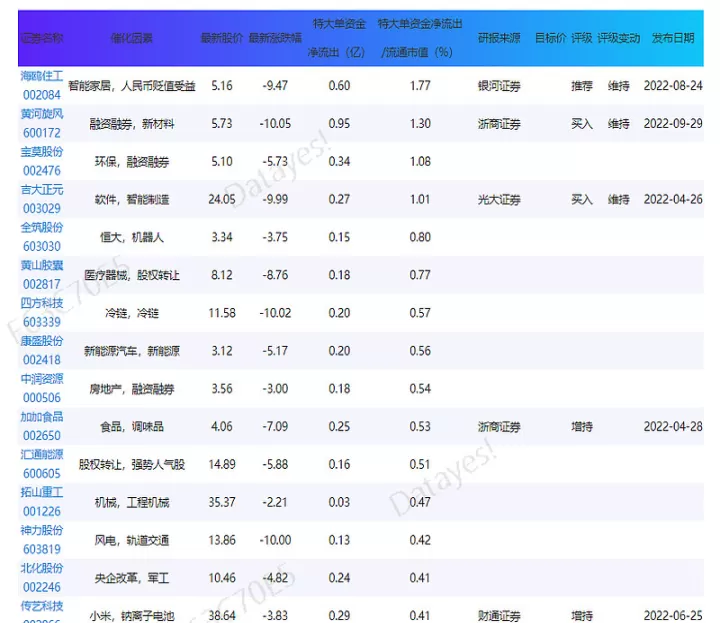
Task: Select catalyst text 融资融券，新材料
Action: pyautogui.click(x=132, y=124)
